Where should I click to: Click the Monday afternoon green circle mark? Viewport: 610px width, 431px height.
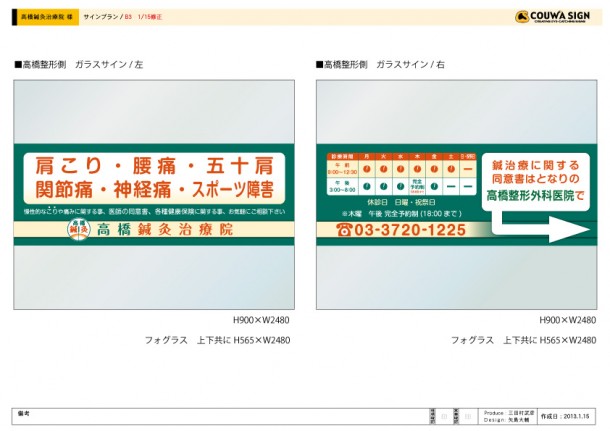[x=366, y=187]
